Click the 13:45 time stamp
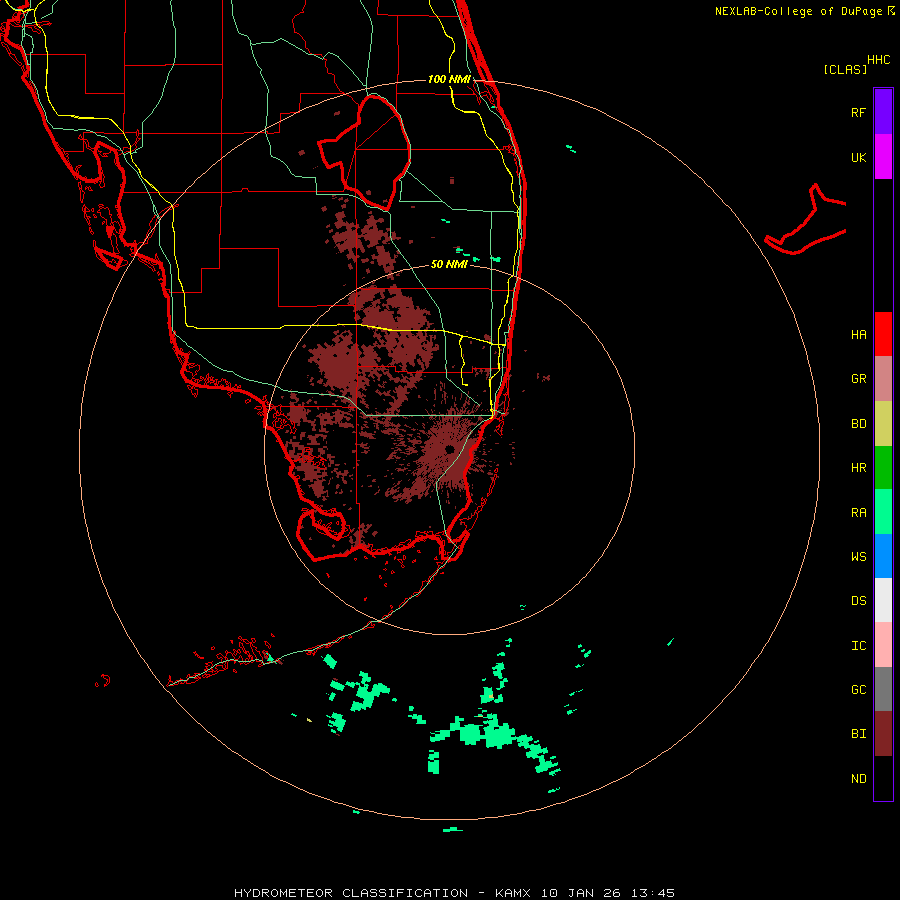 [653, 893]
